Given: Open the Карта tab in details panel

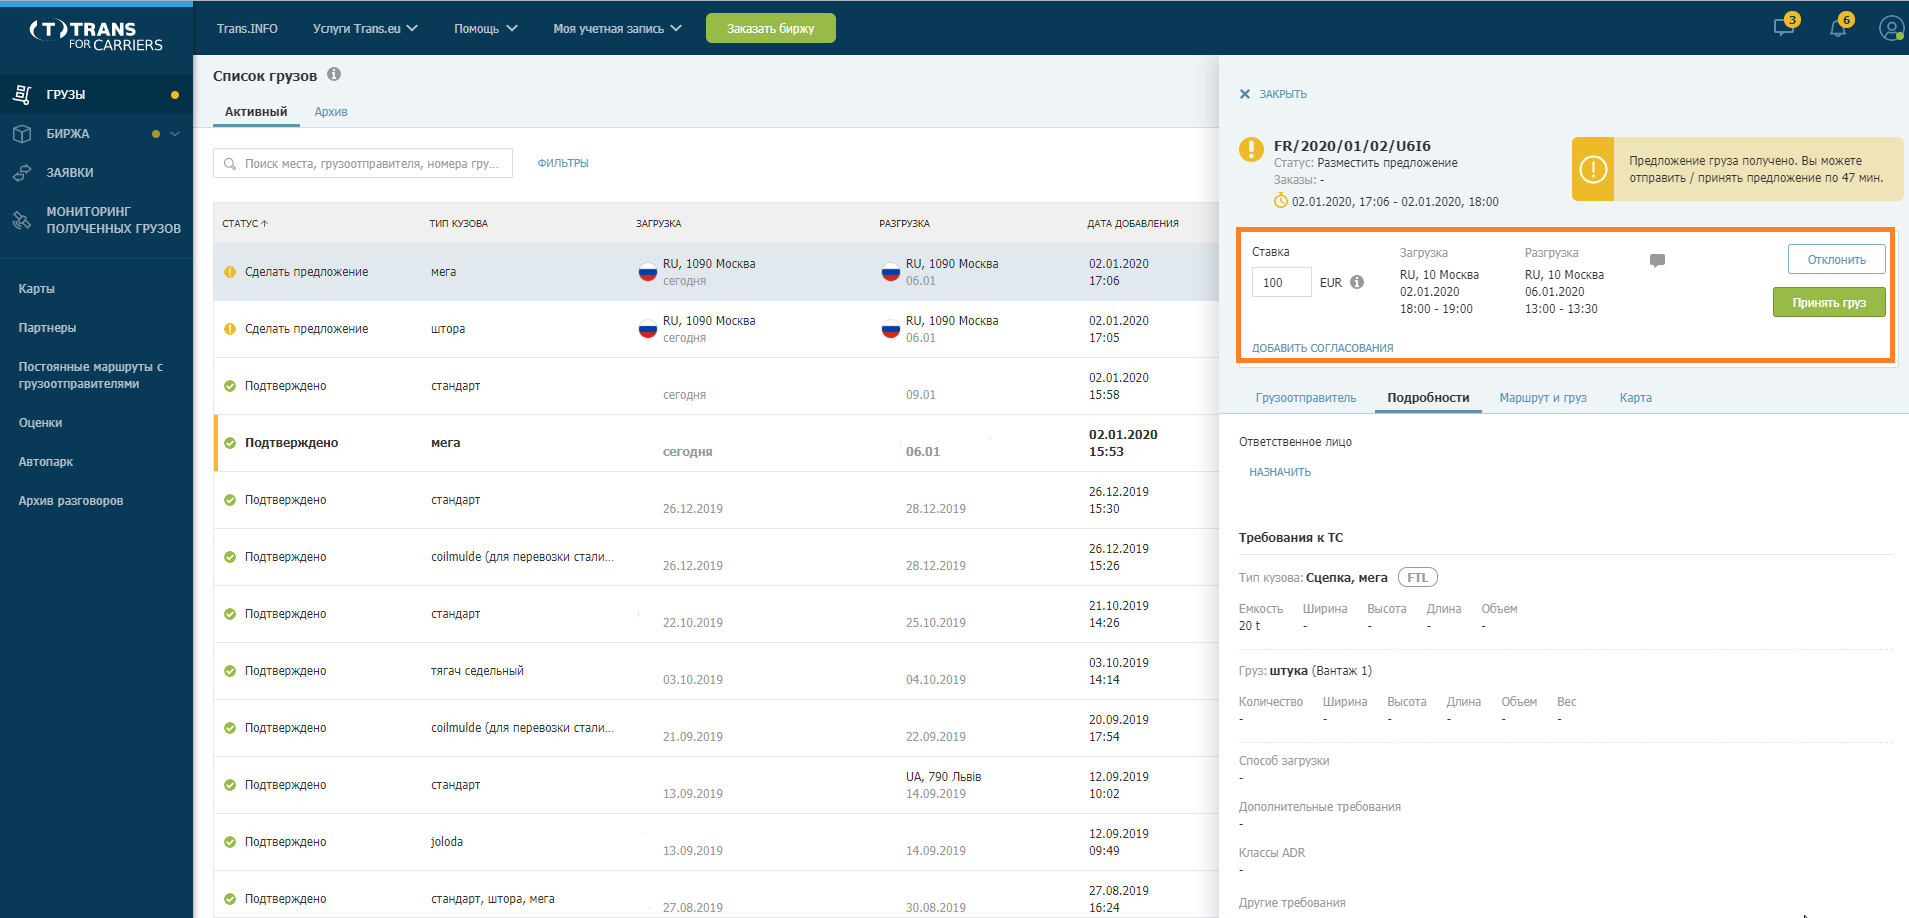Looking at the screenshot, I should tap(1635, 398).
